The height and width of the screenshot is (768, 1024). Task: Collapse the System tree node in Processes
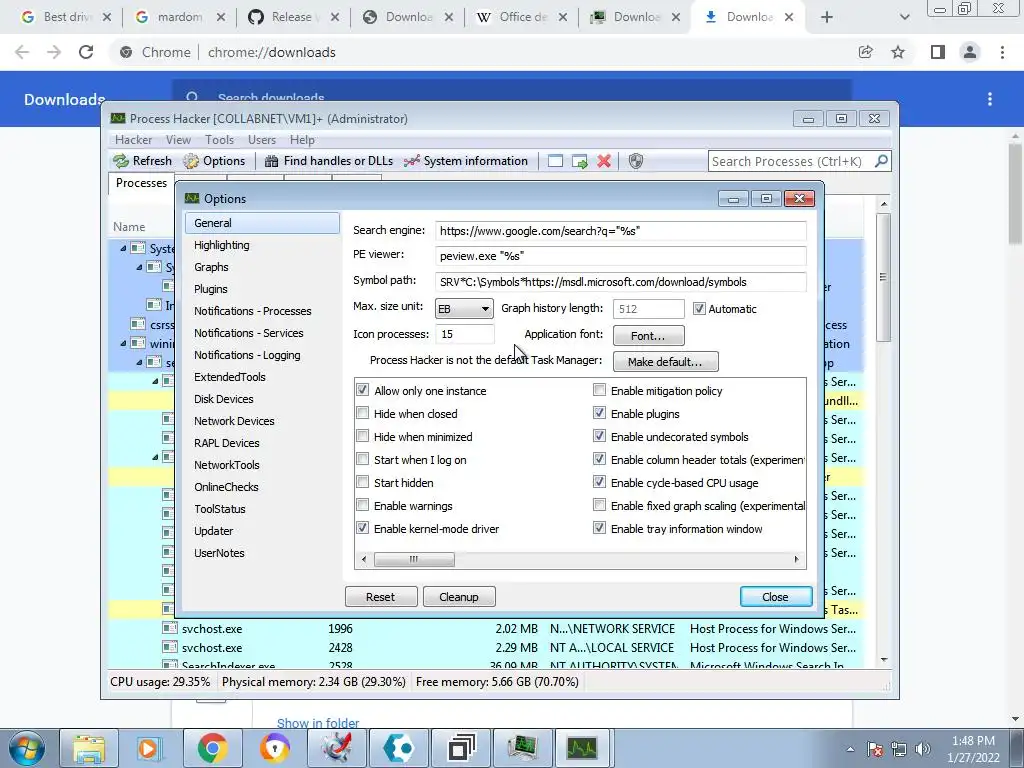(x=123, y=248)
